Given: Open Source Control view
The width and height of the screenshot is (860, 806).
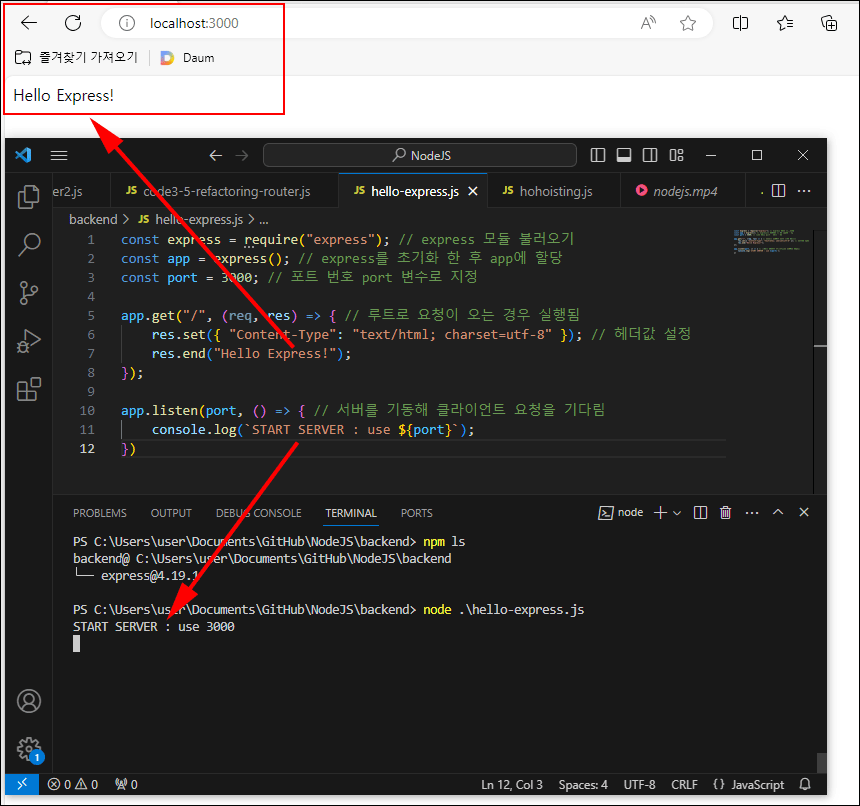Looking at the screenshot, I should pyautogui.click(x=29, y=293).
